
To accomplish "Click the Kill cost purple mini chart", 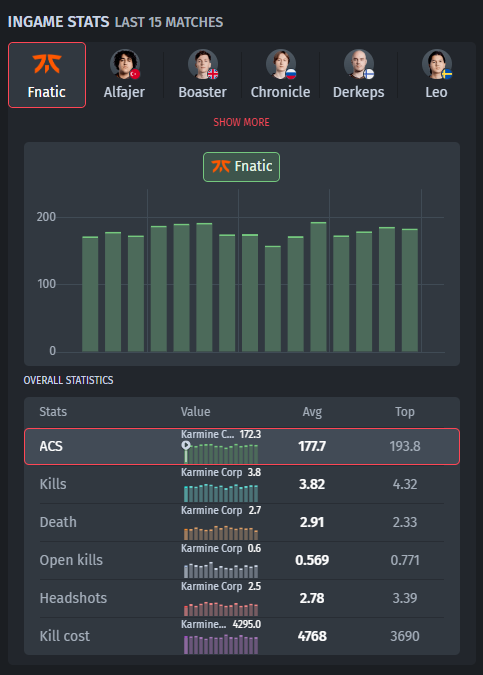I will pos(221,644).
